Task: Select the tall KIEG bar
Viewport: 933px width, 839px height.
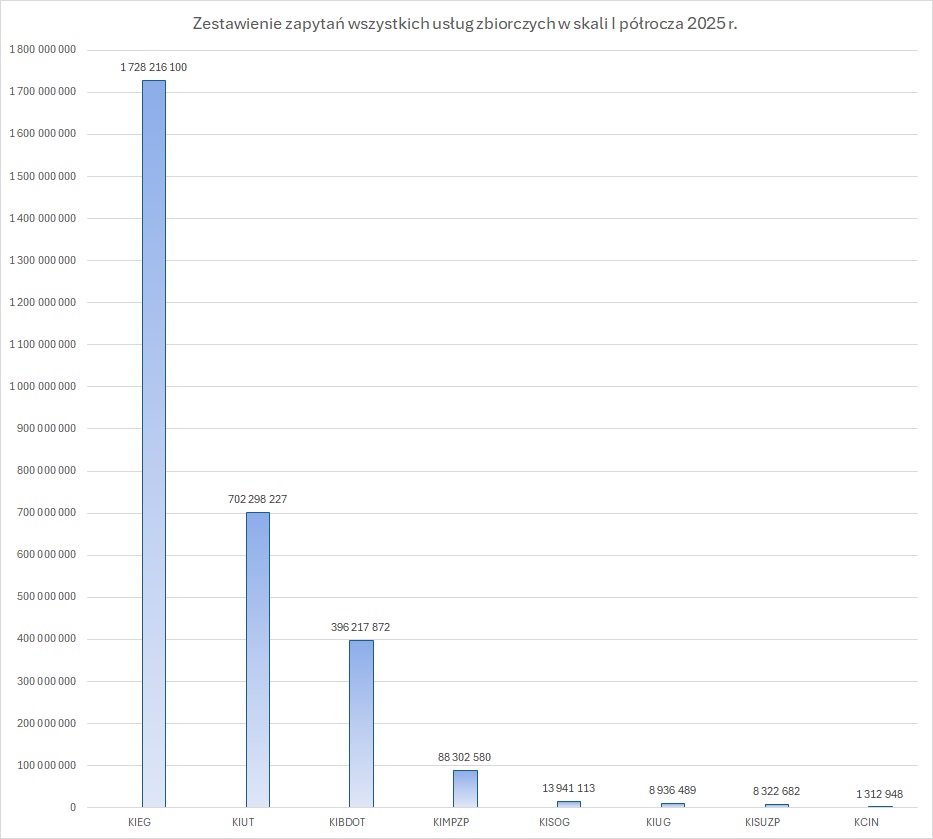Action: point(154,440)
